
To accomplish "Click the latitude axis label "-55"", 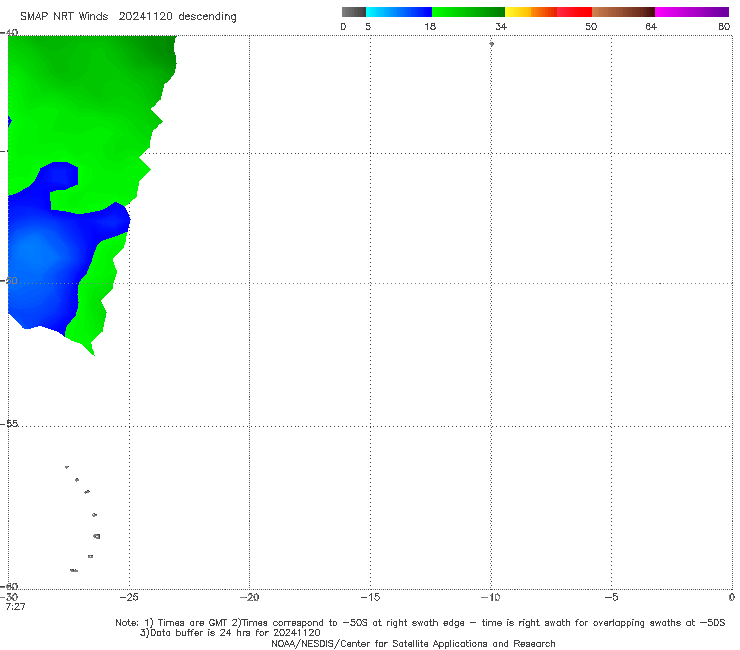I will [x=9, y=424].
